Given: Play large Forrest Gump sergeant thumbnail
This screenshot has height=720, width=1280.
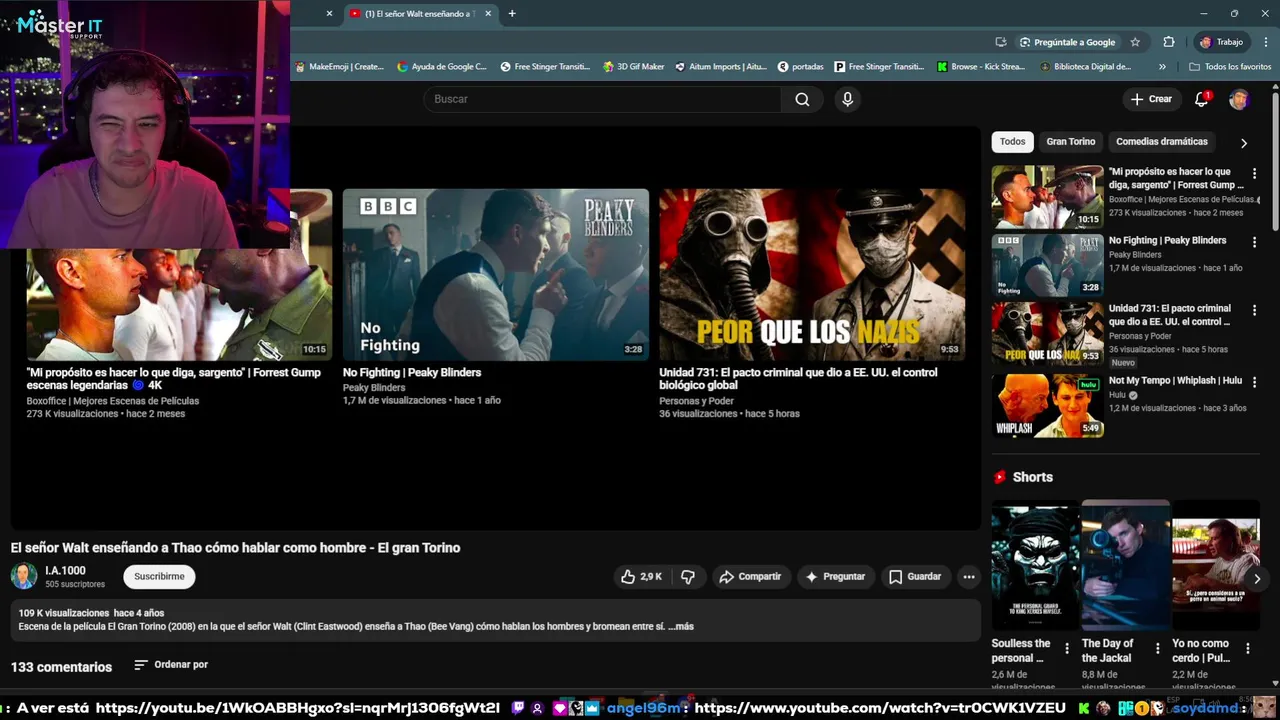Looking at the screenshot, I should coord(179,305).
